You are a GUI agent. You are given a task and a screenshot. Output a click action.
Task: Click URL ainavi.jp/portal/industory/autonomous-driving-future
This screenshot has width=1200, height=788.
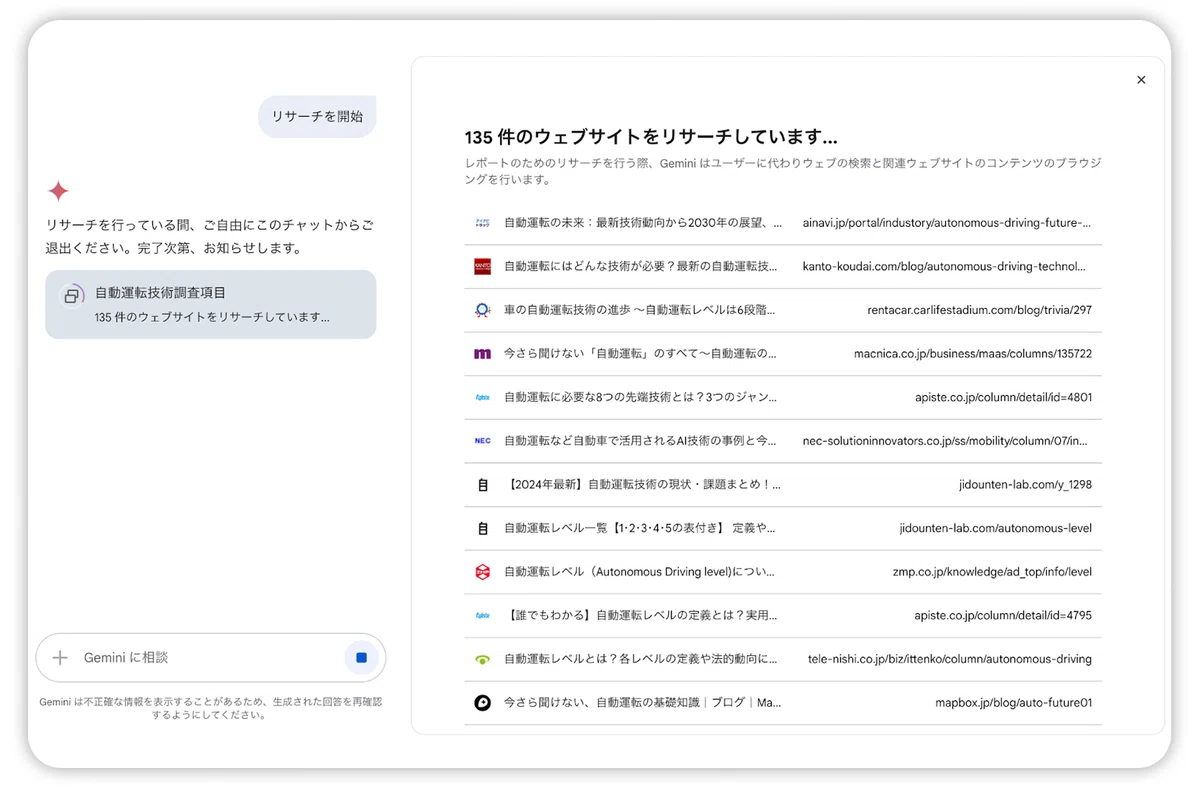click(947, 223)
